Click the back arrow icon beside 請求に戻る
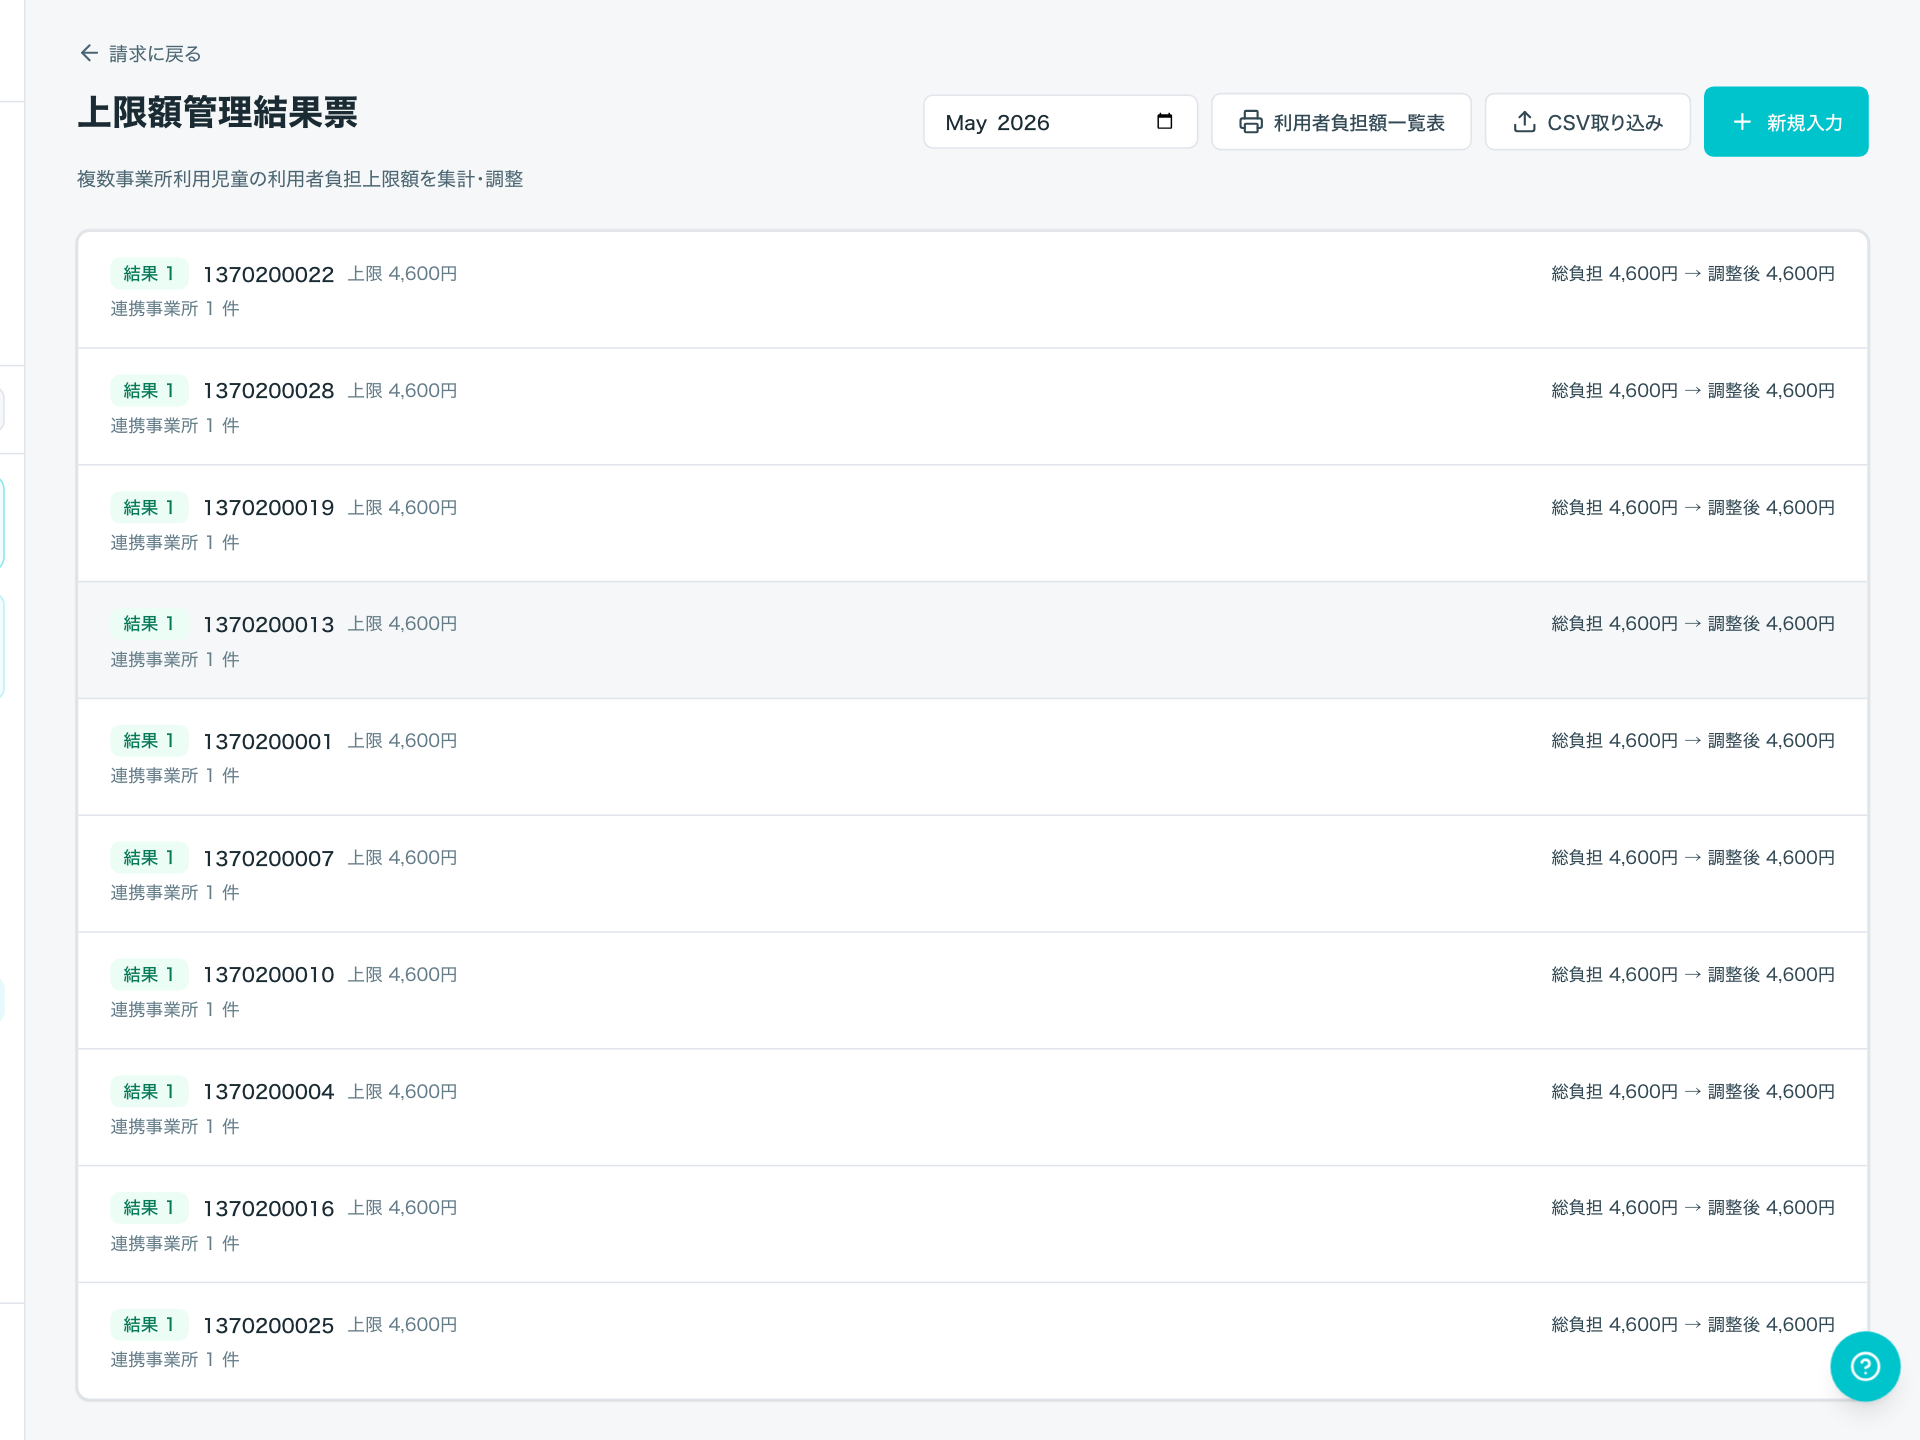The image size is (1920, 1440). pyautogui.click(x=89, y=53)
